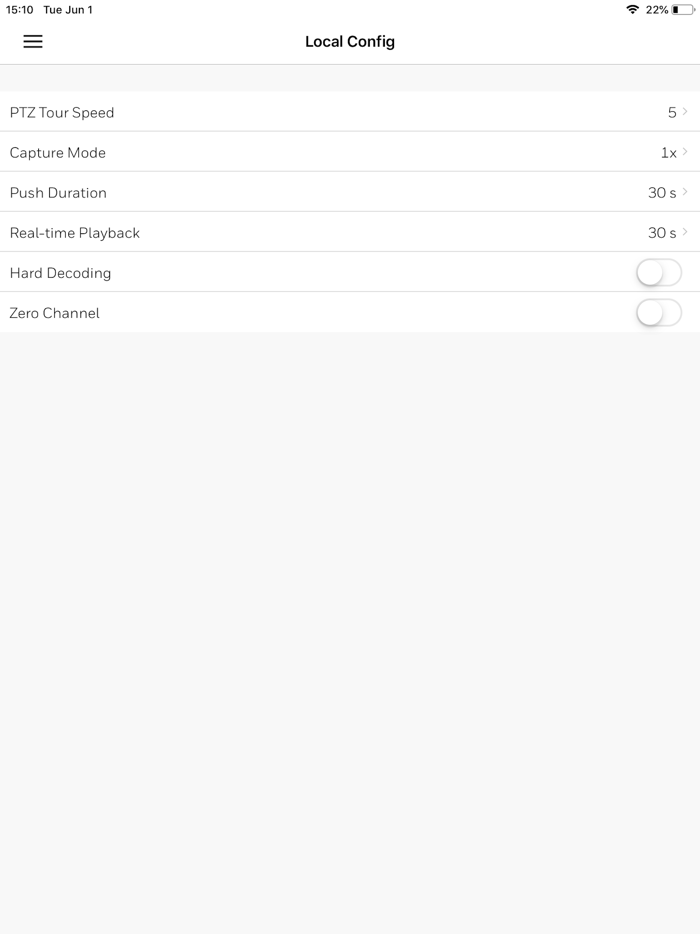The width and height of the screenshot is (700, 934).
Task: Open the PTZ Tour Speed setting
Action: click(350, 112)
